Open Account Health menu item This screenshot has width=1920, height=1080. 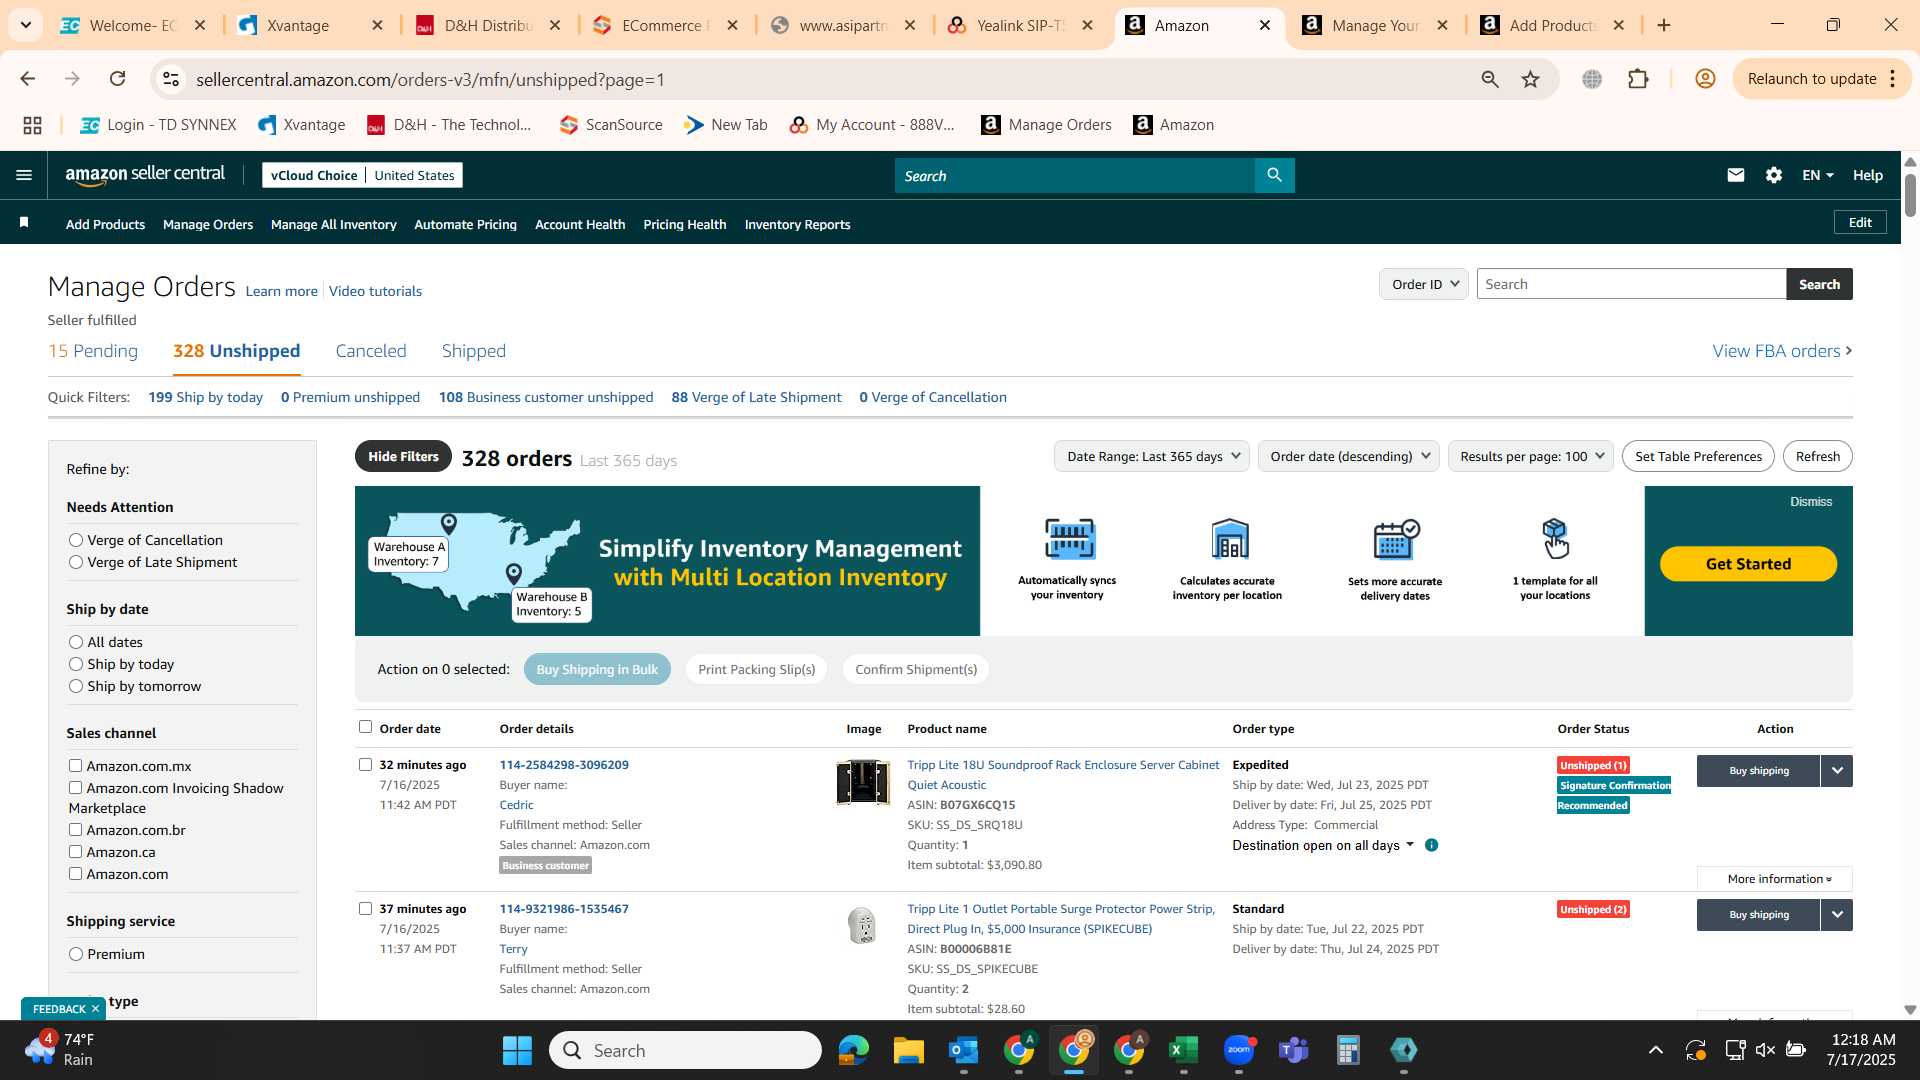580,224
